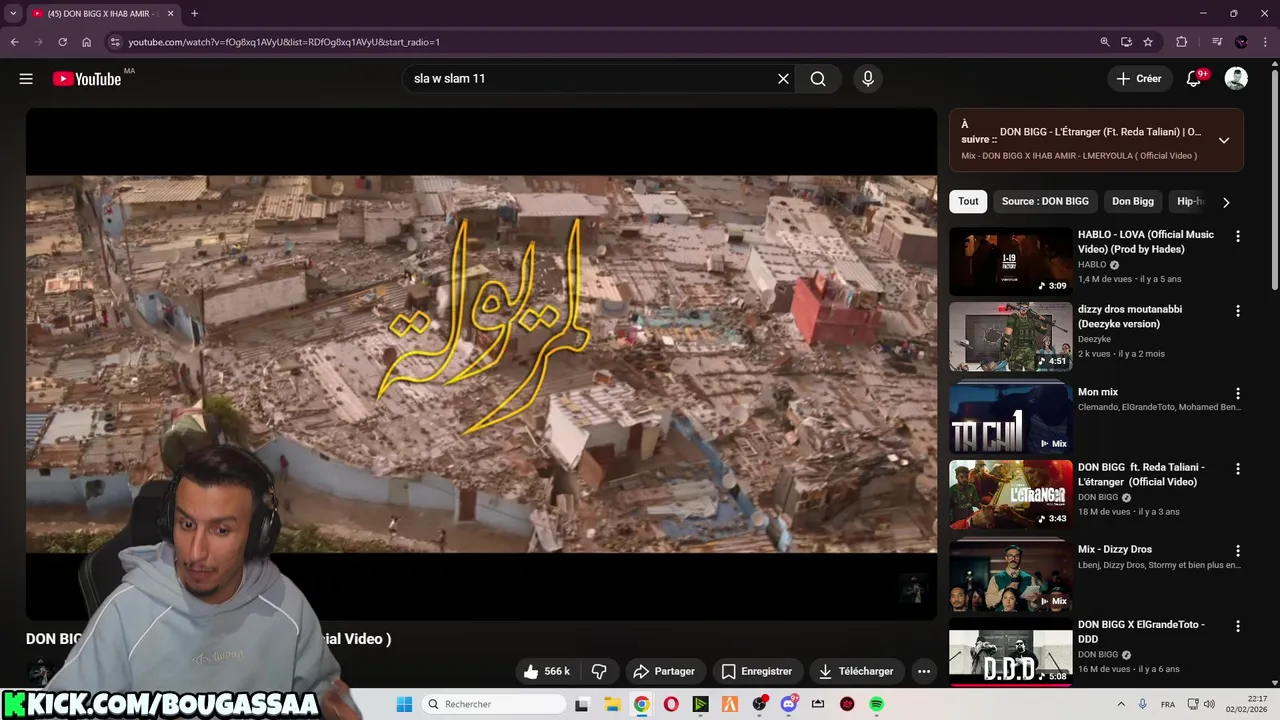Open HABLO - LOVA video title
This screenshot has height=720, width=1280.
(1146, 242)
